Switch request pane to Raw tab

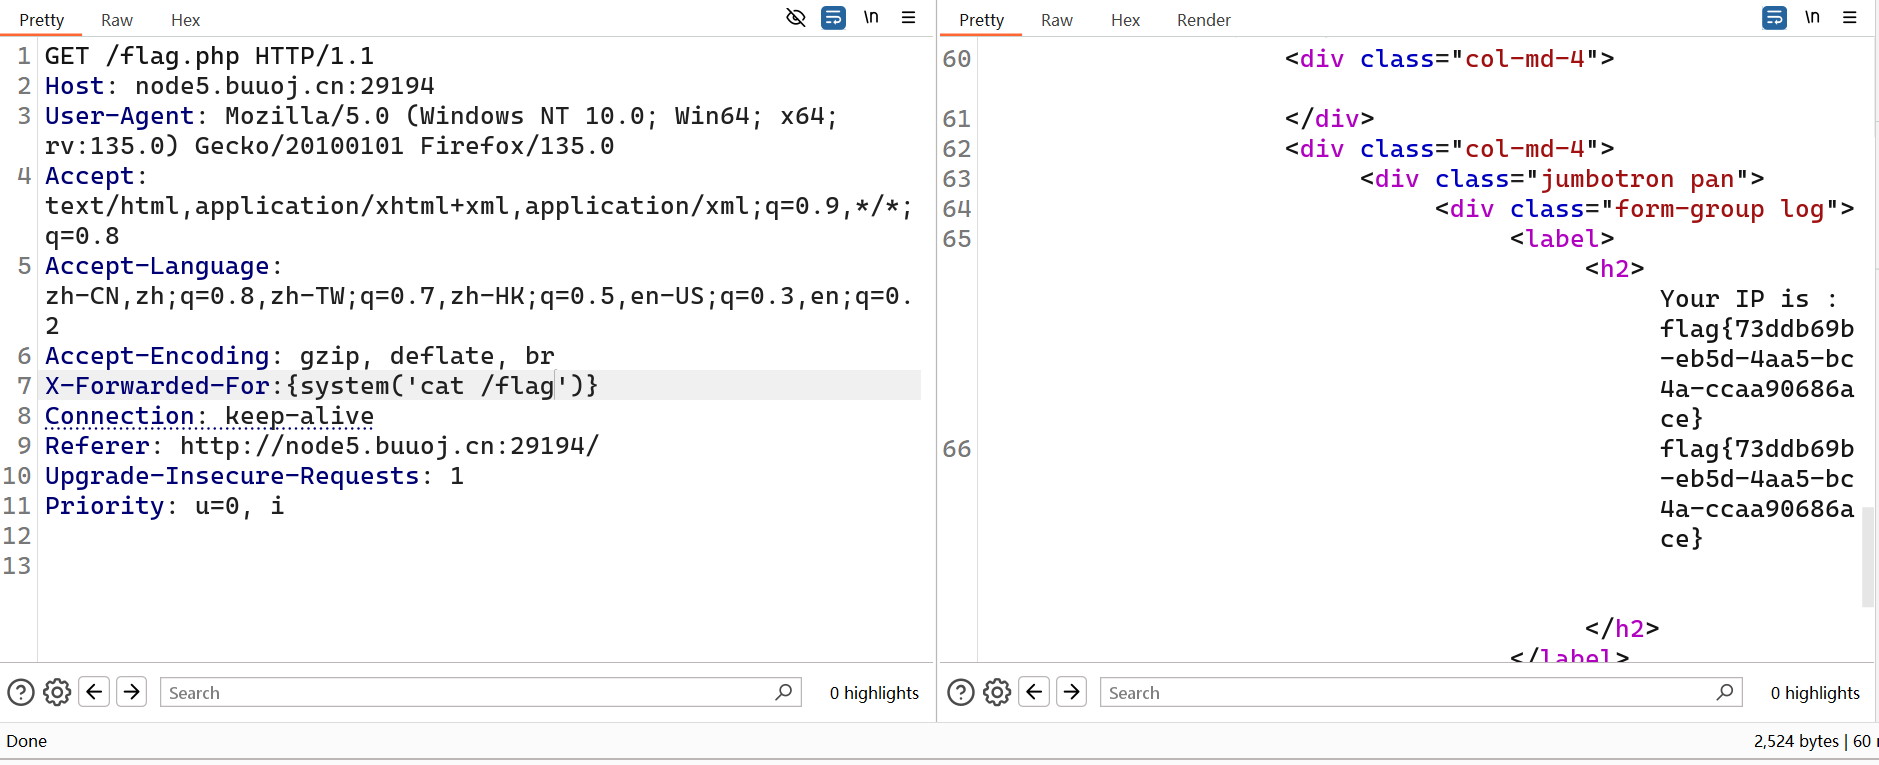(116, 20)
